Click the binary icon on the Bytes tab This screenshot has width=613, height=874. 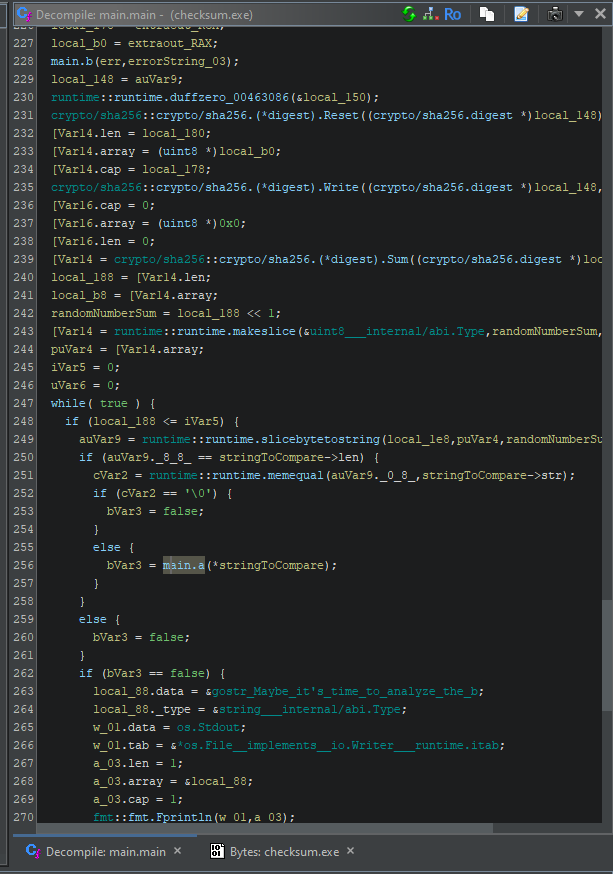[216, 851]
